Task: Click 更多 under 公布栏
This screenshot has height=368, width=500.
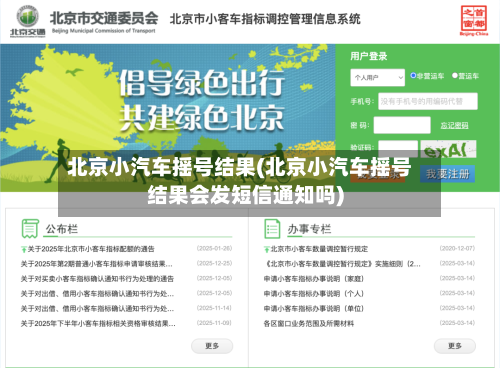Action: coord(212,346)
